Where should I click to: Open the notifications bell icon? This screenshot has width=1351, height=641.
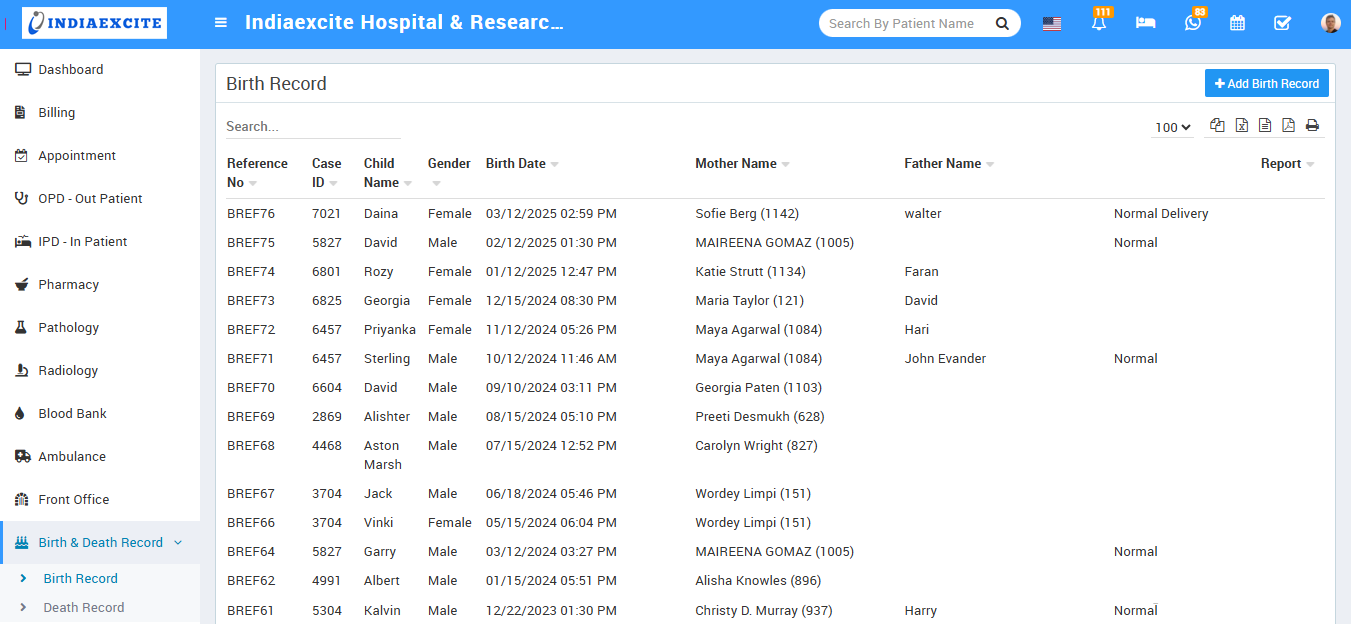(1099, 23)
